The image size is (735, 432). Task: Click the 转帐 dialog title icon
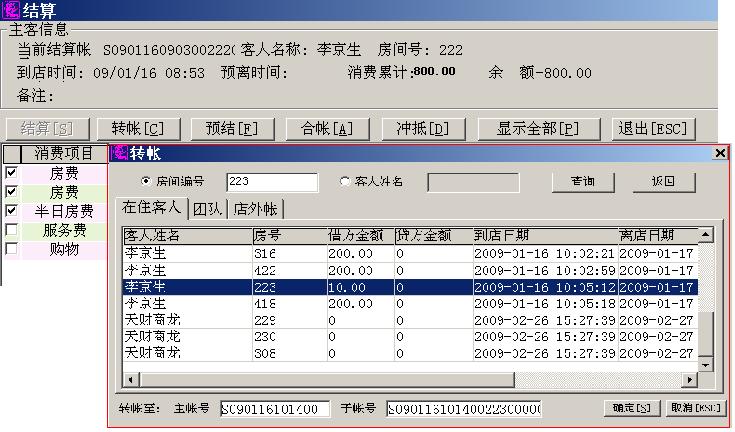(118, 153)
